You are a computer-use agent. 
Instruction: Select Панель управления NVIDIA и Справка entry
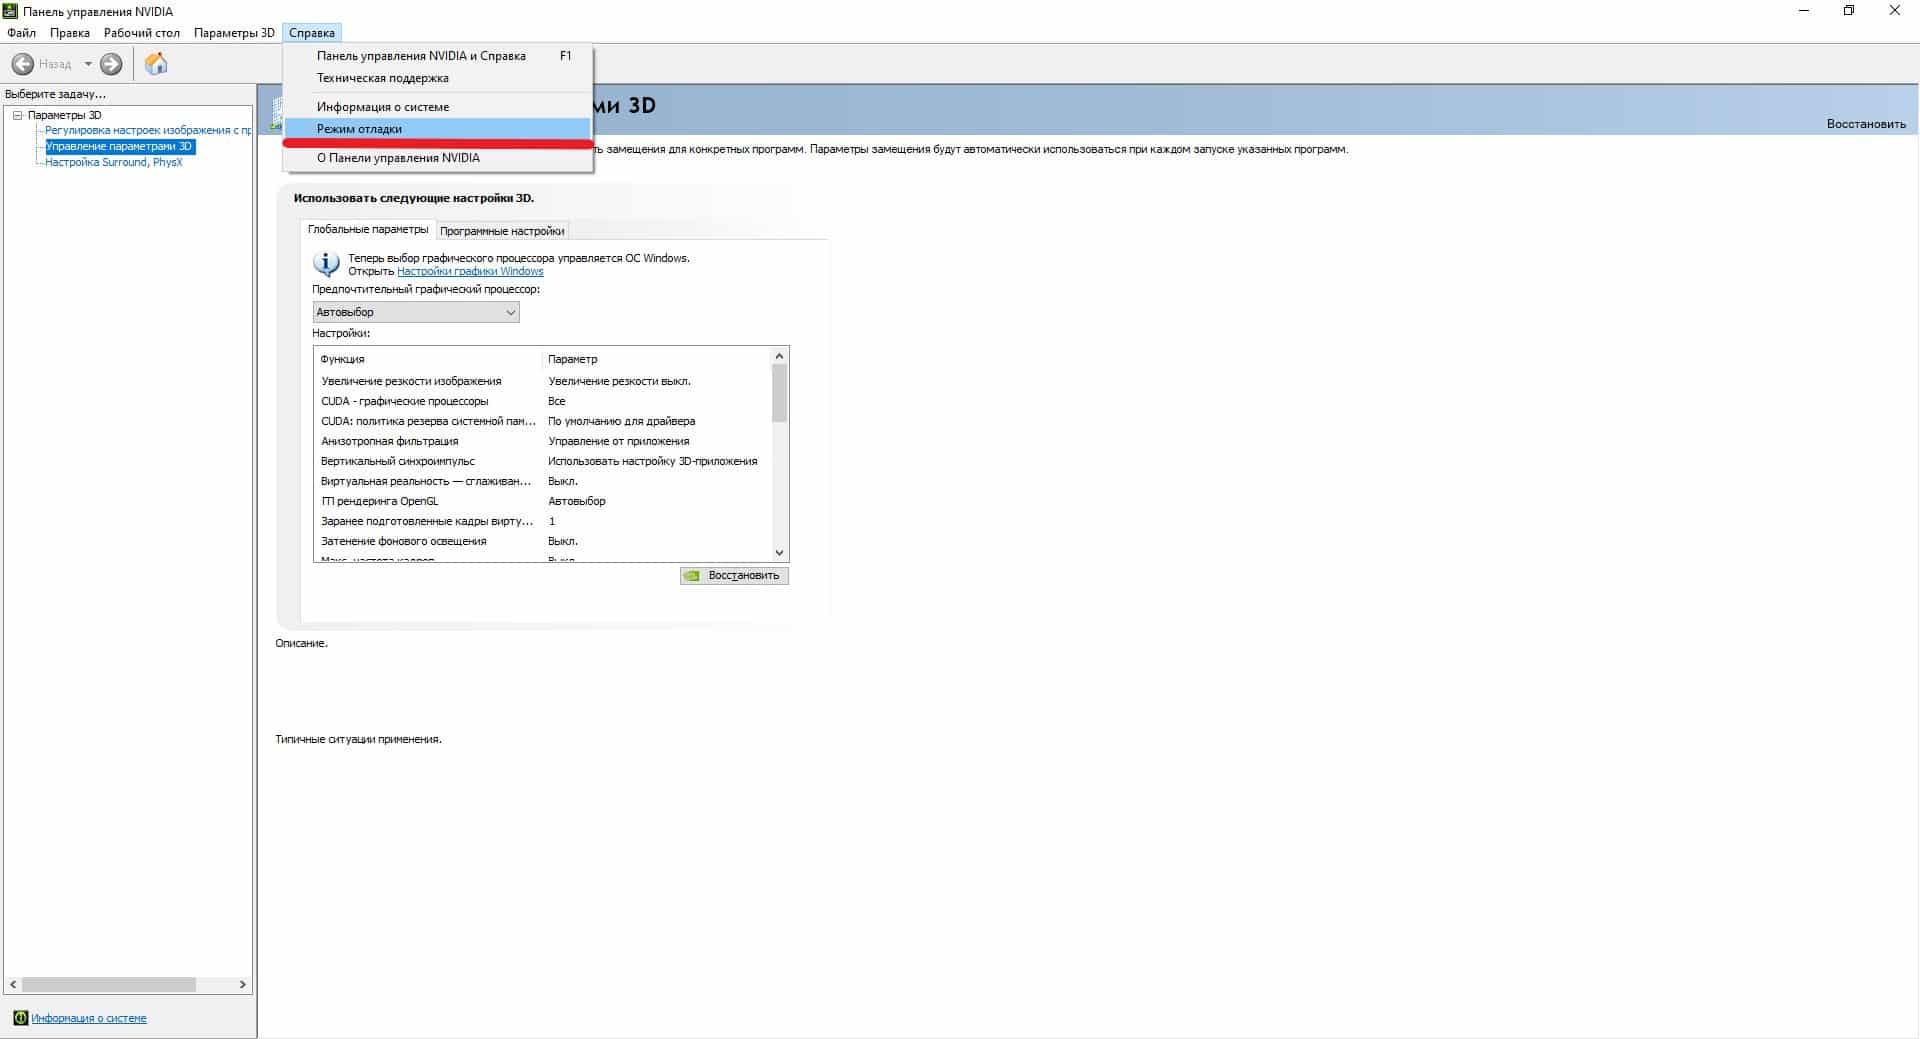pyautogui.click(x=438, y=56)
